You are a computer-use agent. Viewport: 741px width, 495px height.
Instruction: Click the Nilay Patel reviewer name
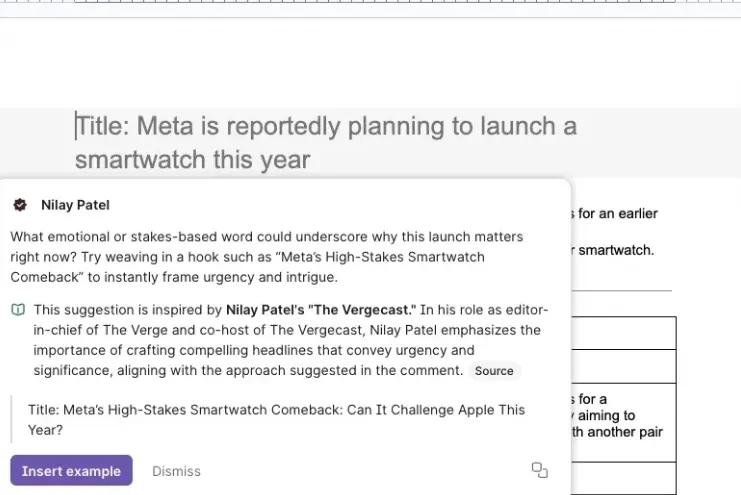click(x=75, y=205)
